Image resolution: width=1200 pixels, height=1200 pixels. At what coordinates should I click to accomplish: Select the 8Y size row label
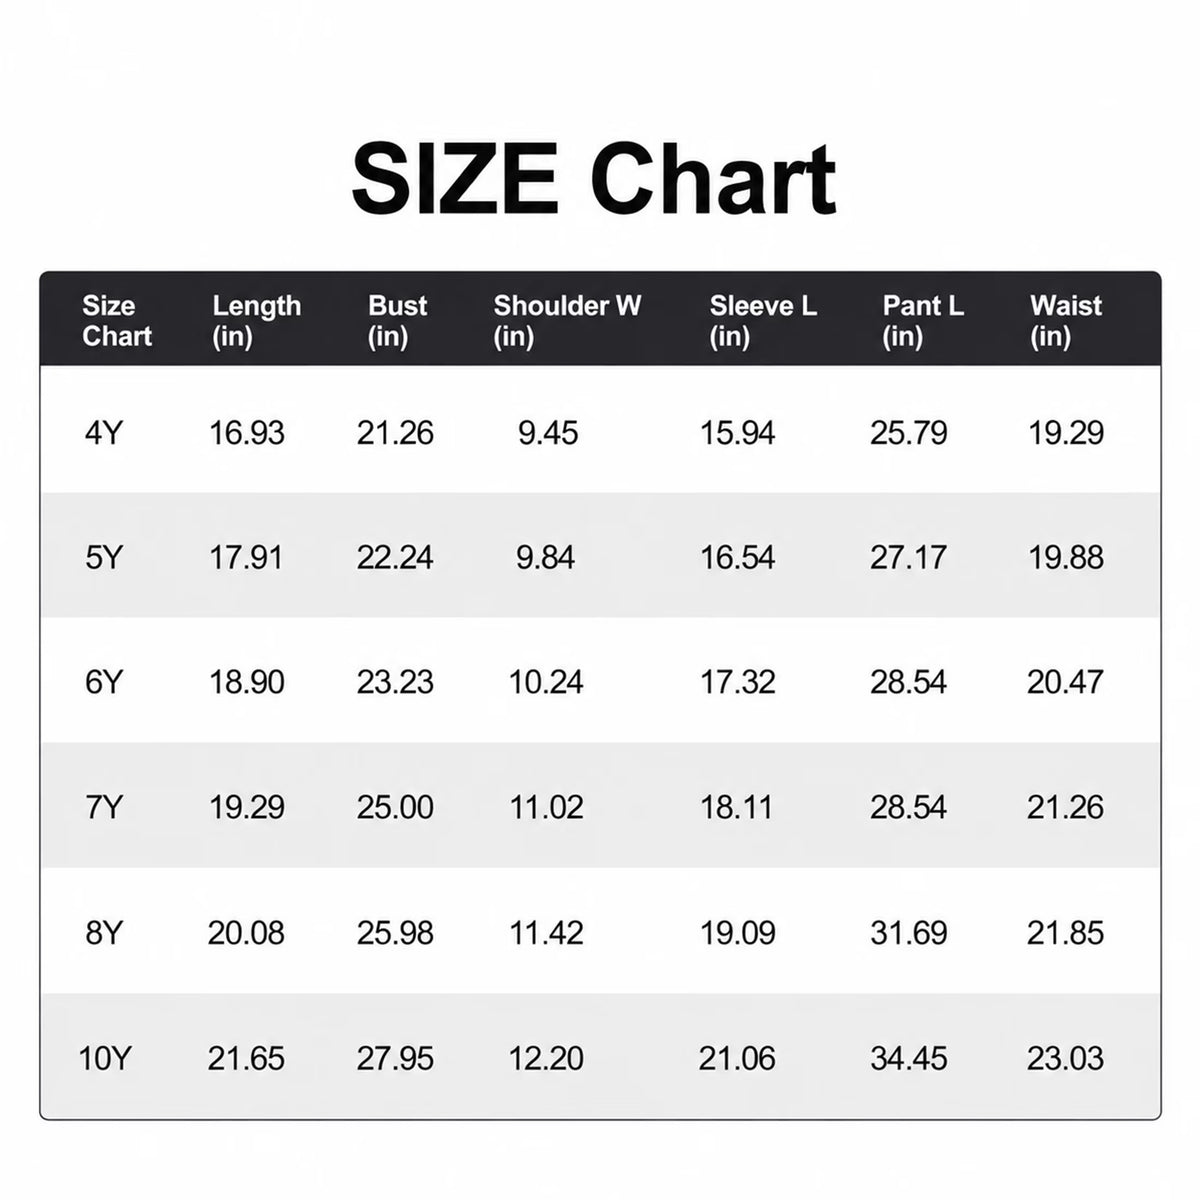(103, 933)
